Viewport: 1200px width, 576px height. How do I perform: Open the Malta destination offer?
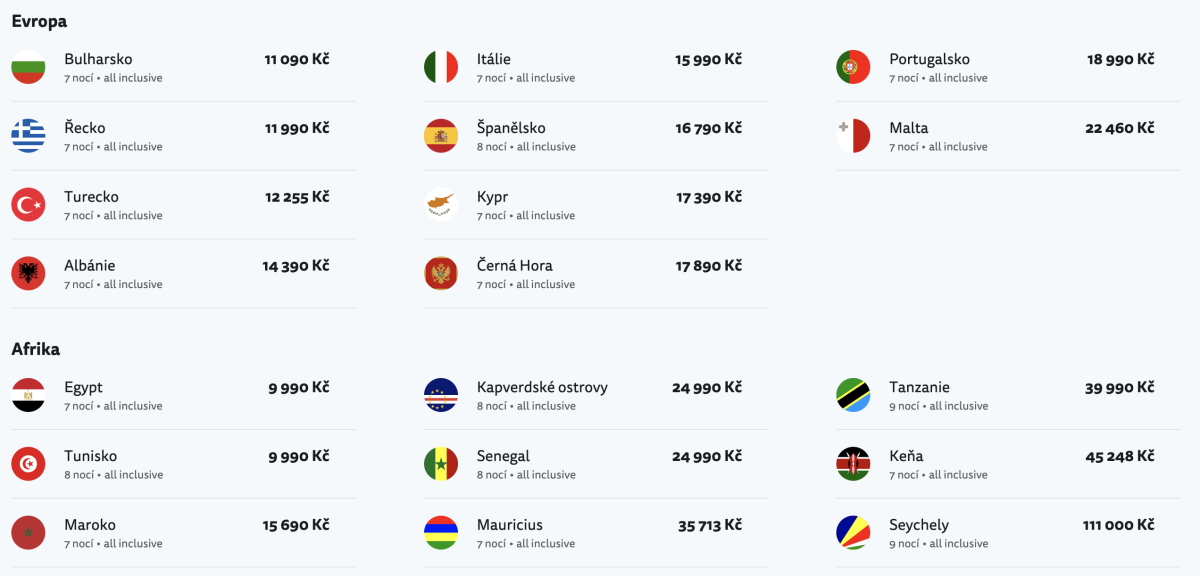(x=909, y=128)
